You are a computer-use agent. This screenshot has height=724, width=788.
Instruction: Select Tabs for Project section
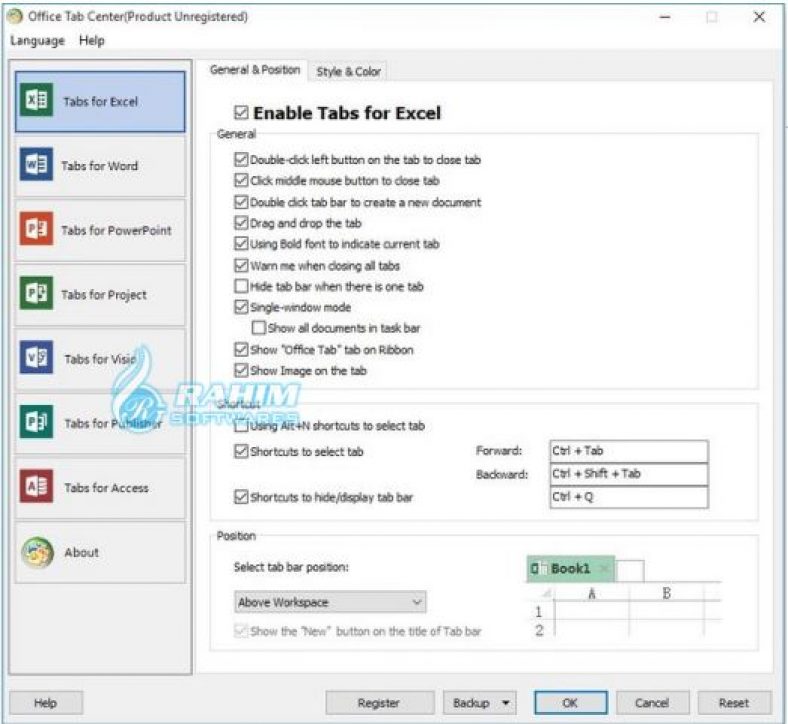point(100,294)
